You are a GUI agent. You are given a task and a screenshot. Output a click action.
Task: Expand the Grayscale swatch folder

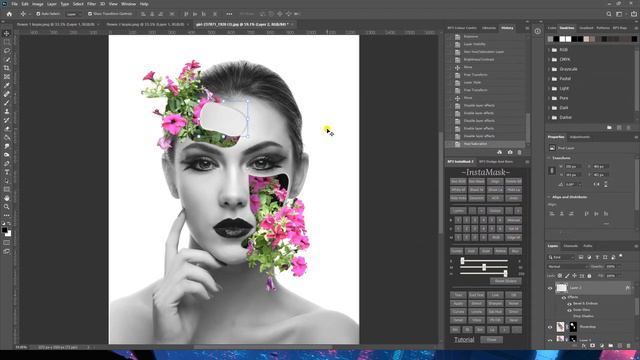click(549, 69)
